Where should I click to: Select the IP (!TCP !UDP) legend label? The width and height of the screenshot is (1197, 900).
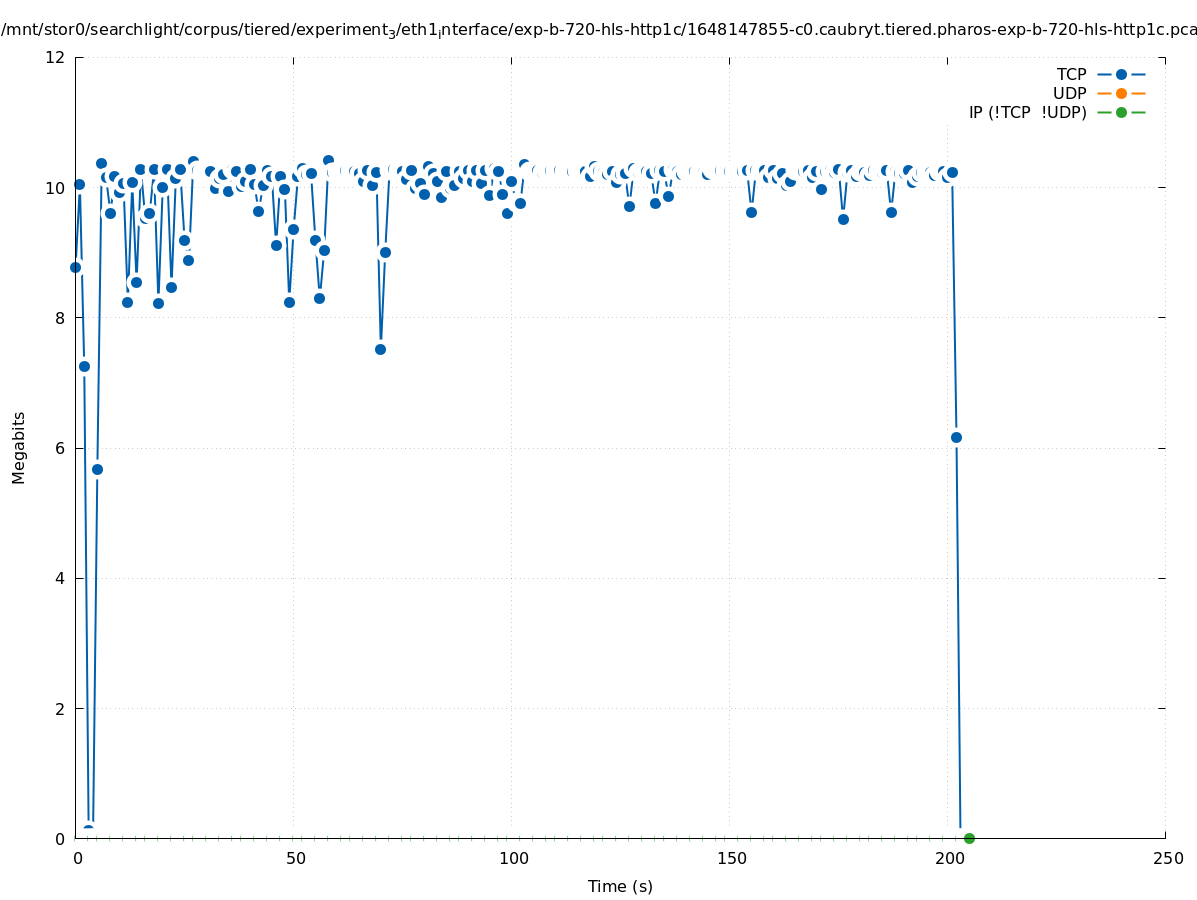pyautogui.click(x=1027, y=112)
